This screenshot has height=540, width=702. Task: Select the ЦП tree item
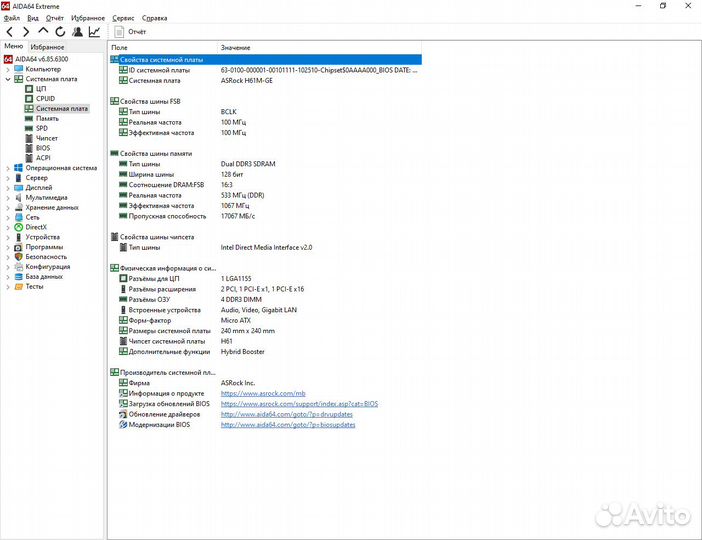point(41,89)
